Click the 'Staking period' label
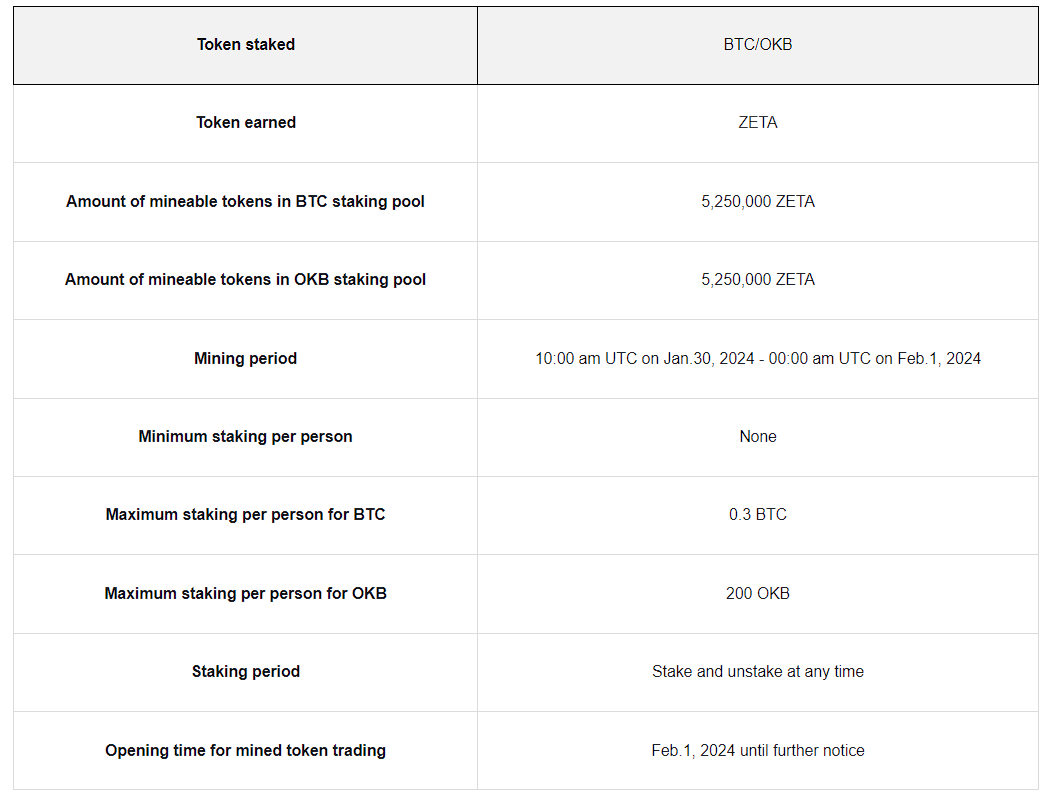Image resolution: width=1062 pixels, height=797 pixels. click(x=245, y=671)
